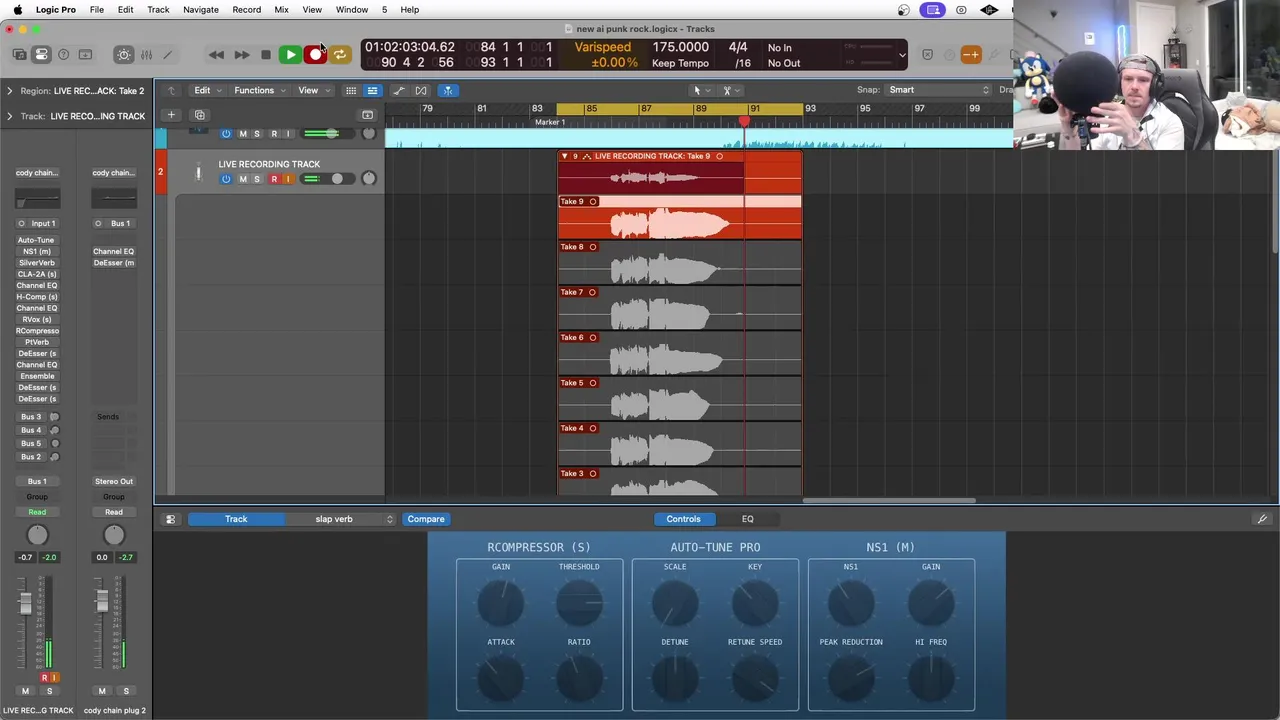Image resolution: width=1280 pixels, height=720 pixels.
Task: Toggle Smart Controls dial icon in toolbar
Action: (x=123, y=55)
